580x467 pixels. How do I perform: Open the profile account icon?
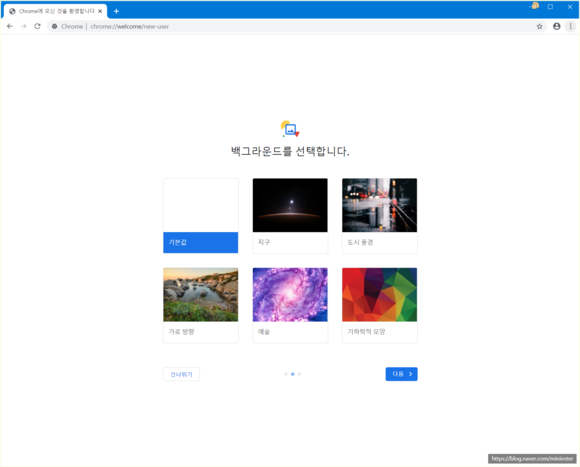(556, 26)
